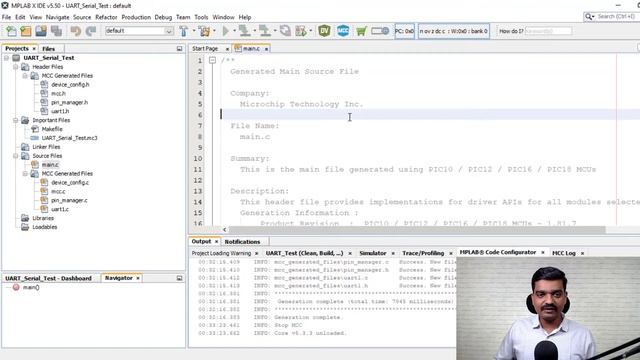
Task: Click the Open Project toolbar icon
Action: (x=41, y=31)
